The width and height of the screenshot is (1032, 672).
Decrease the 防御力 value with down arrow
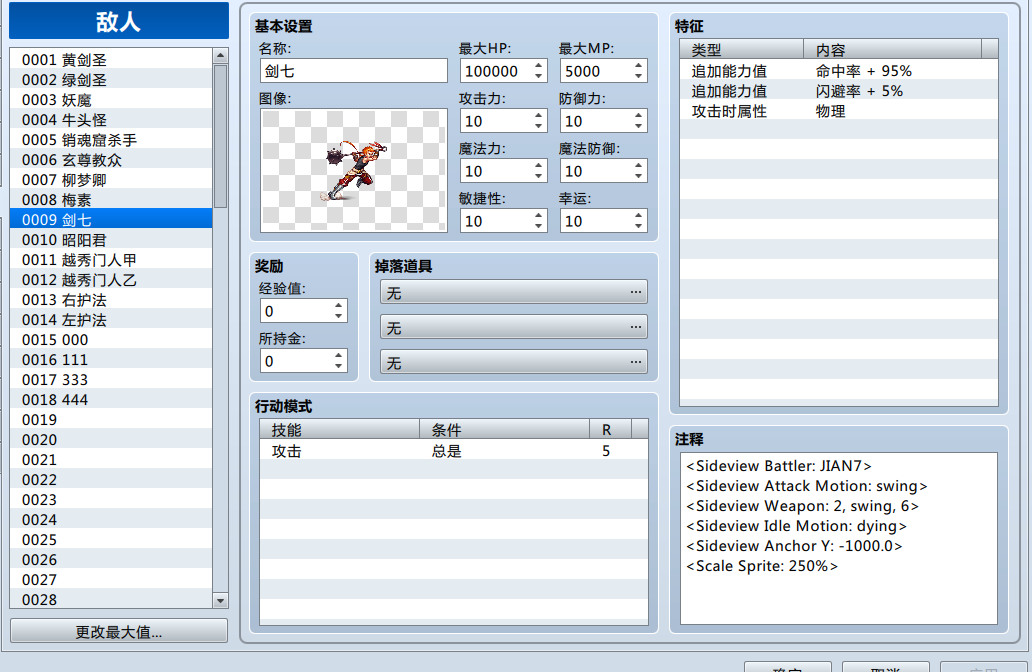(x=638, y=126)
